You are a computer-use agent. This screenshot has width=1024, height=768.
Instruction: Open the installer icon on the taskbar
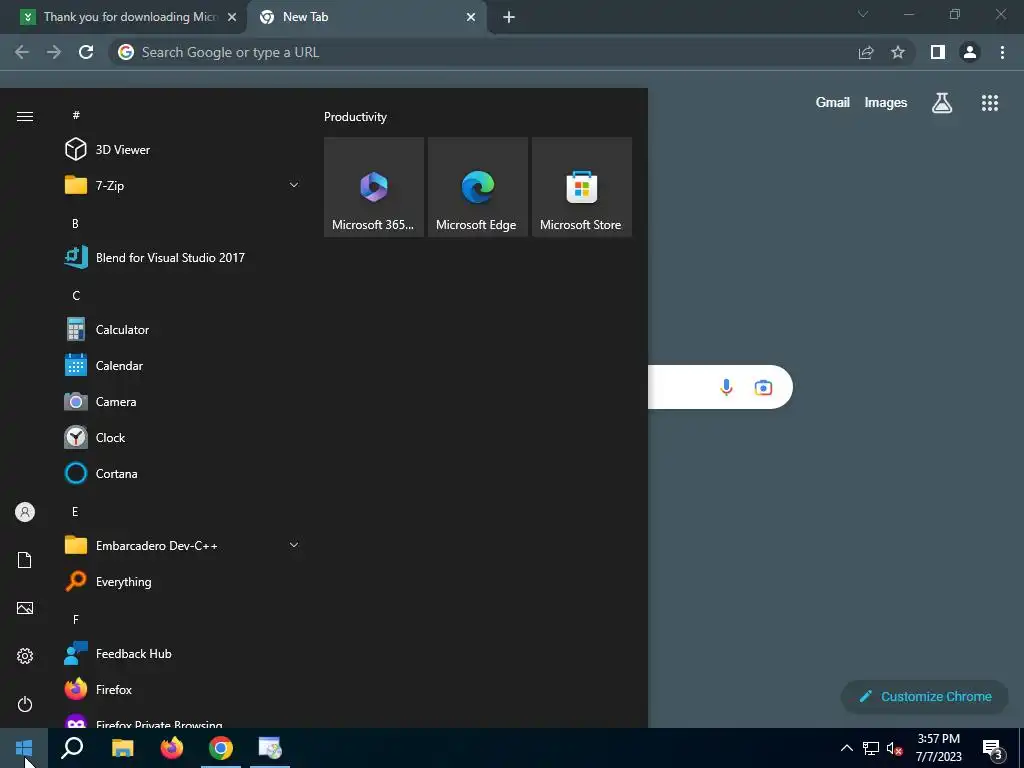270,748
